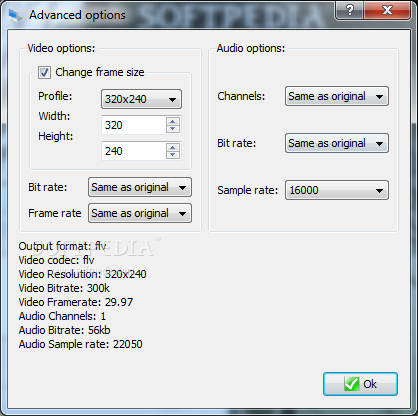This screenshot has height=416, width=418.
Task: Decrease Height with down spinner arrow
Action: [173, 155]
